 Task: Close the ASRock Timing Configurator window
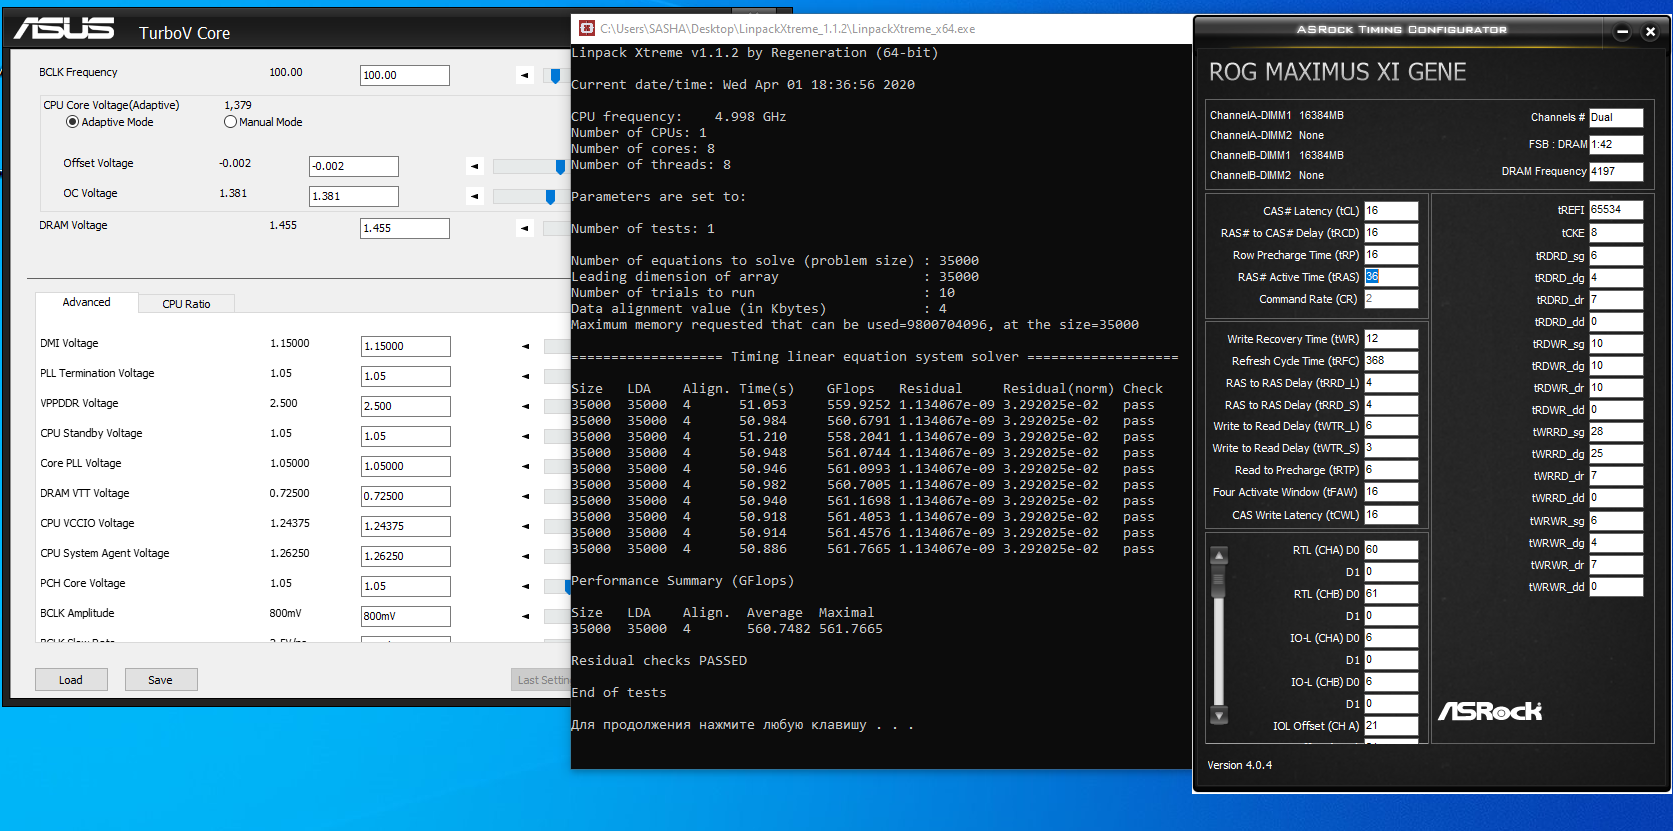click(1650, 32)
